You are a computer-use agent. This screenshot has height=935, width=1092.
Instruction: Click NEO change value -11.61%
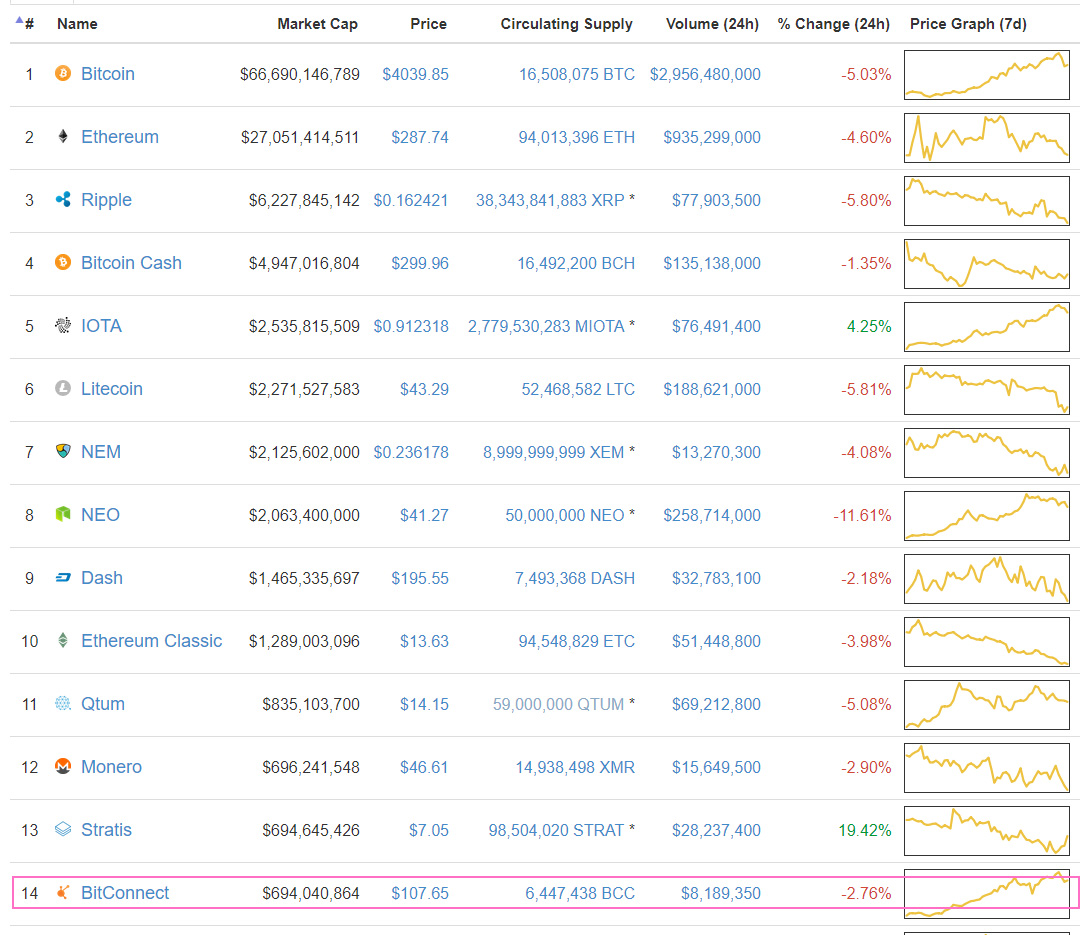pyautogui.click(x=862, y=515)
